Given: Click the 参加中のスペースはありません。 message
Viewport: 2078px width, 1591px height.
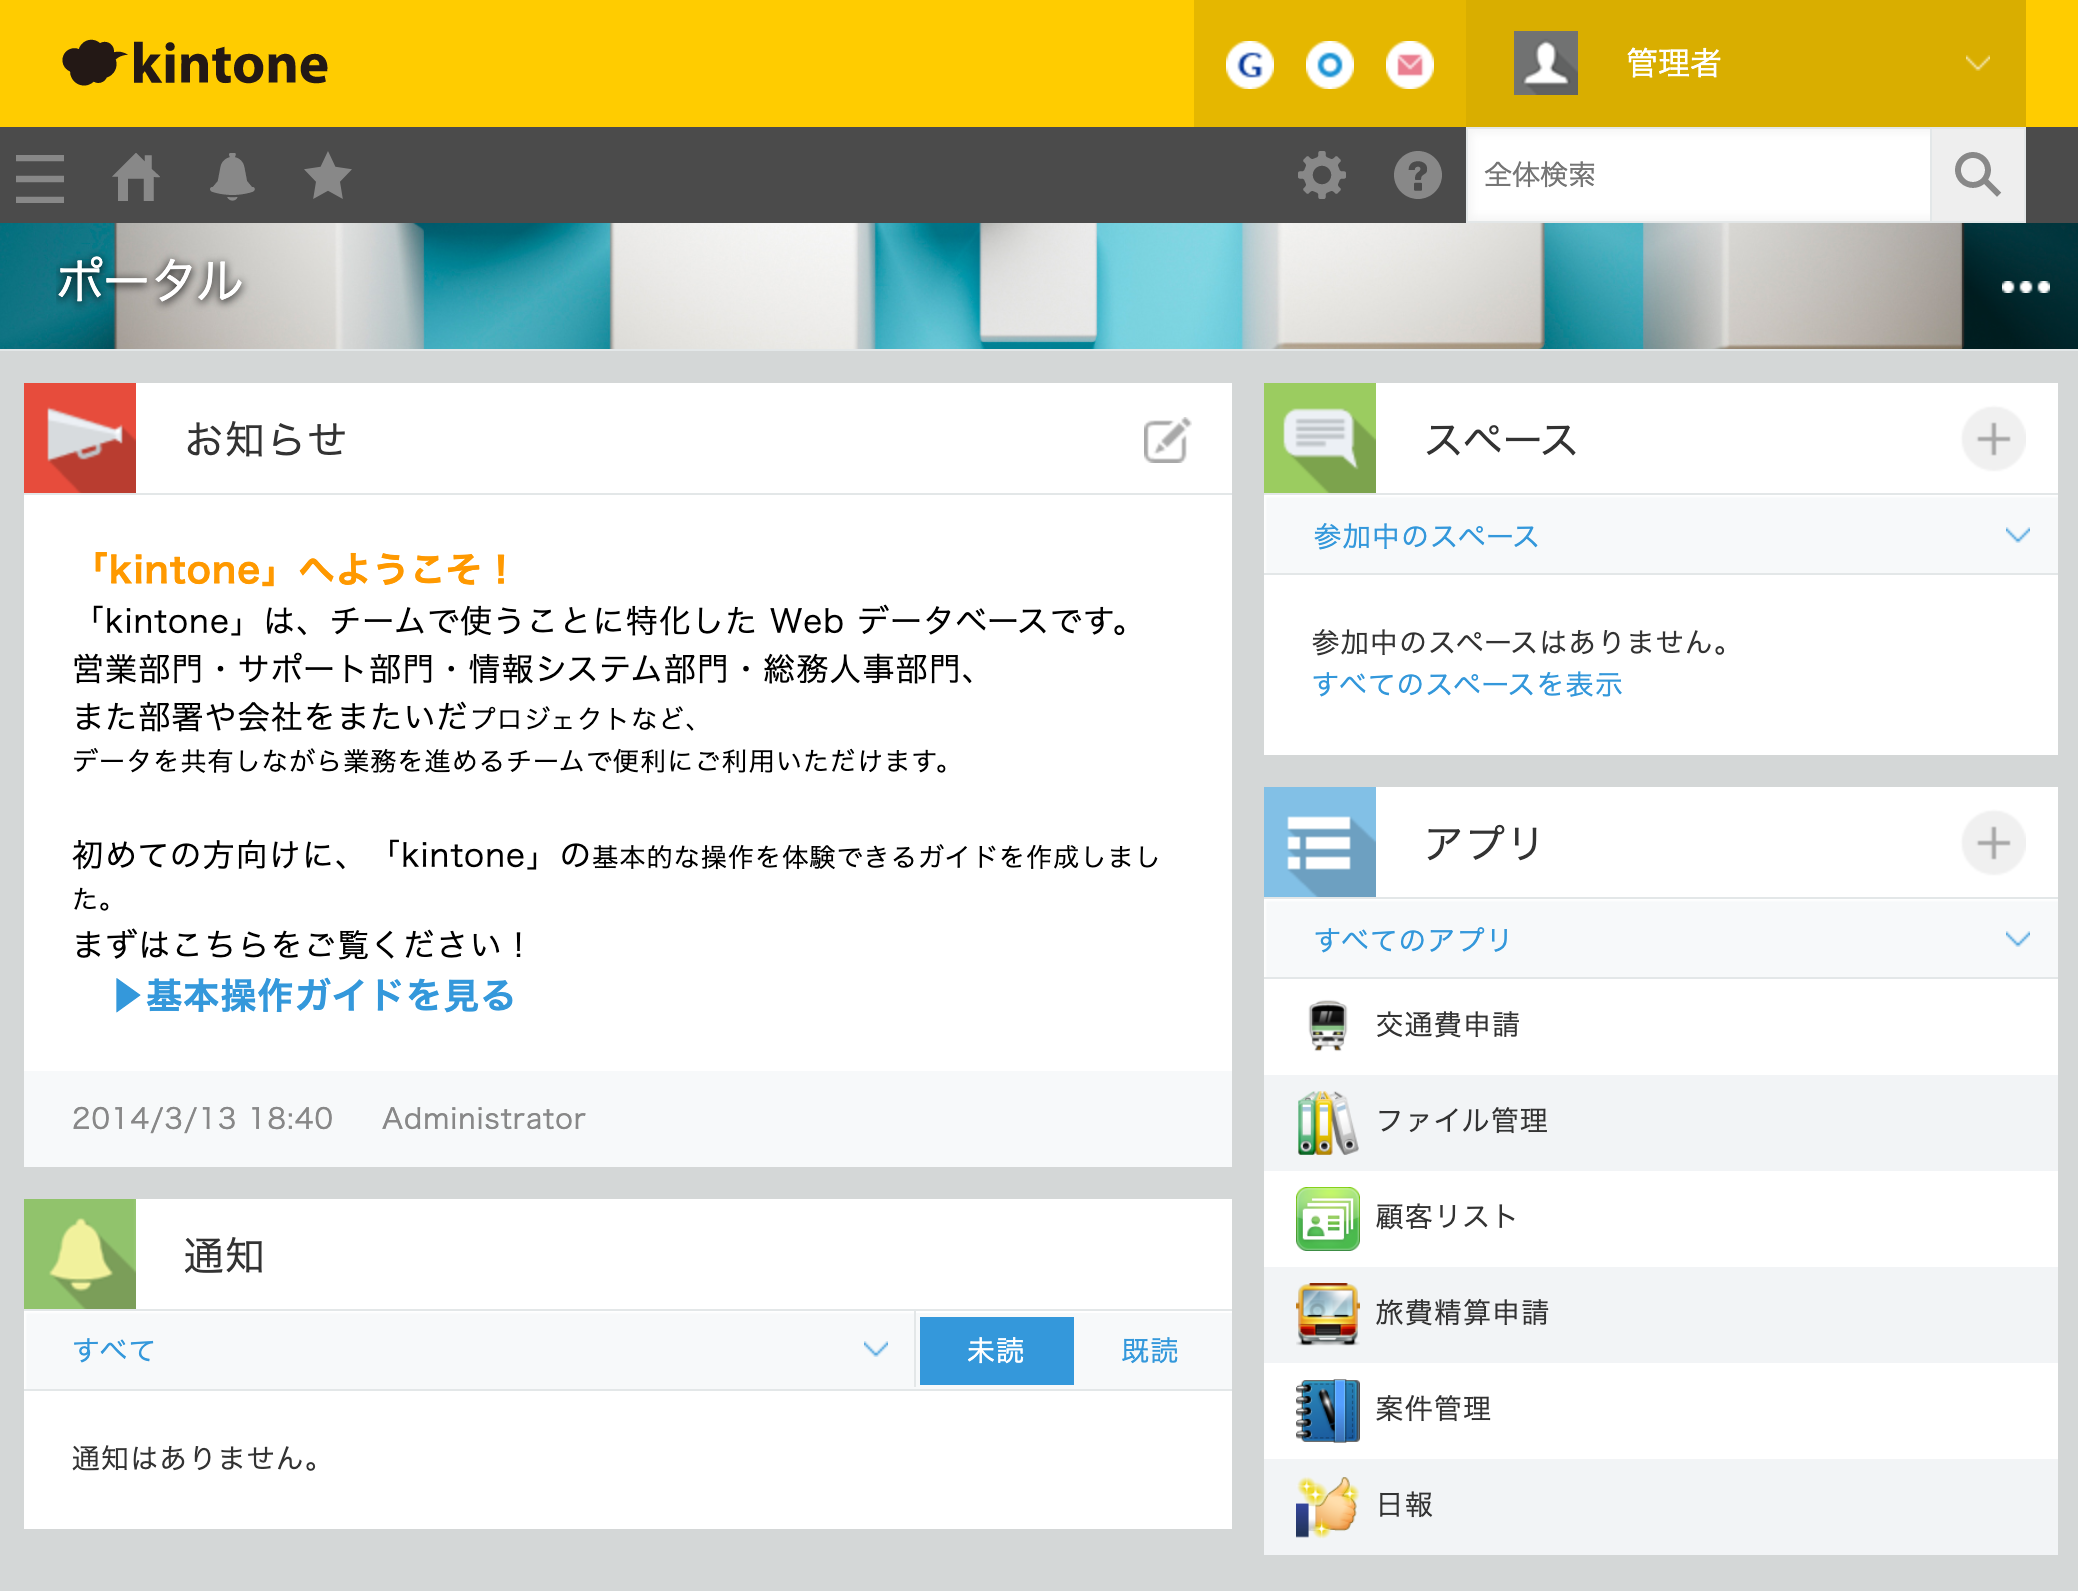Looking at the screenshot, I should pyautogui.click(x=1521, y=641).
